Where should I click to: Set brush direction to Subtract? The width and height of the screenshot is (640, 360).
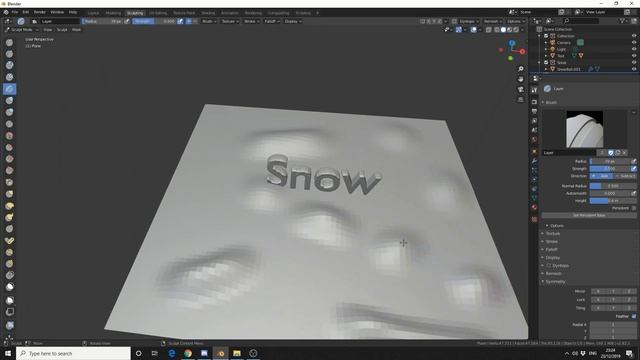pos(625,176)
